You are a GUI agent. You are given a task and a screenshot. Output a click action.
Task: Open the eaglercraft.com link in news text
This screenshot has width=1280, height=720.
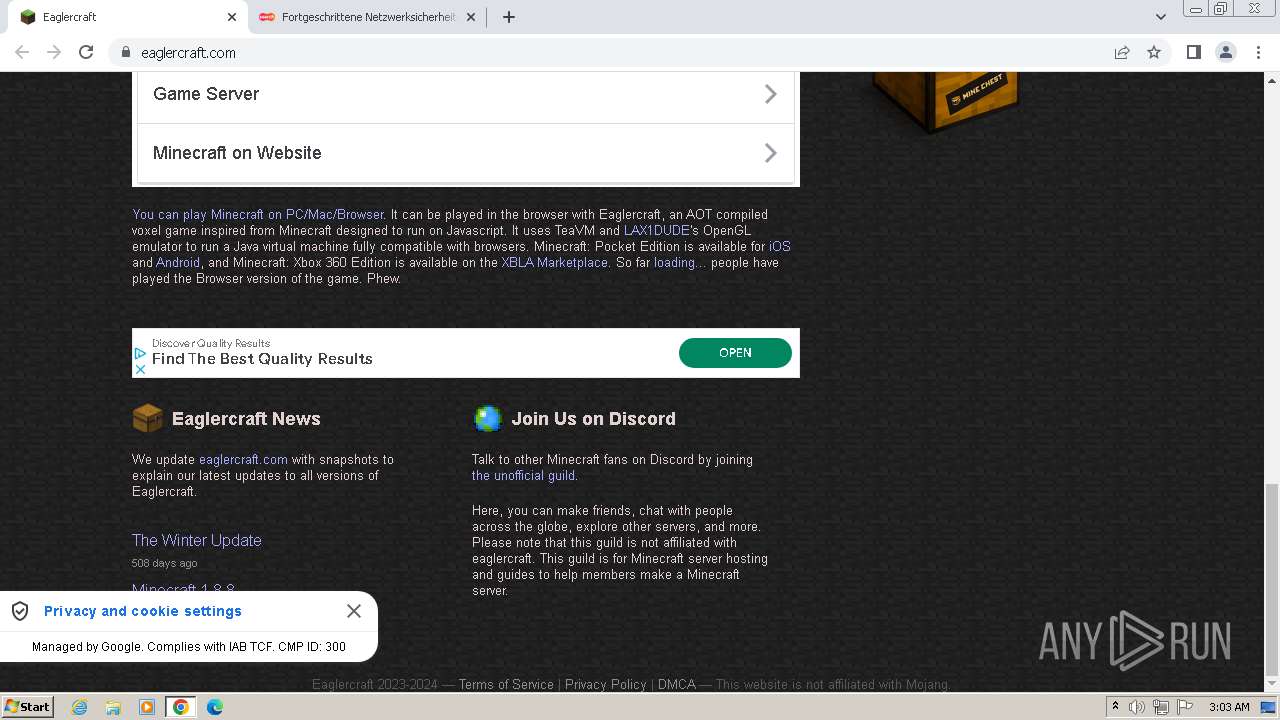[243, 459]
